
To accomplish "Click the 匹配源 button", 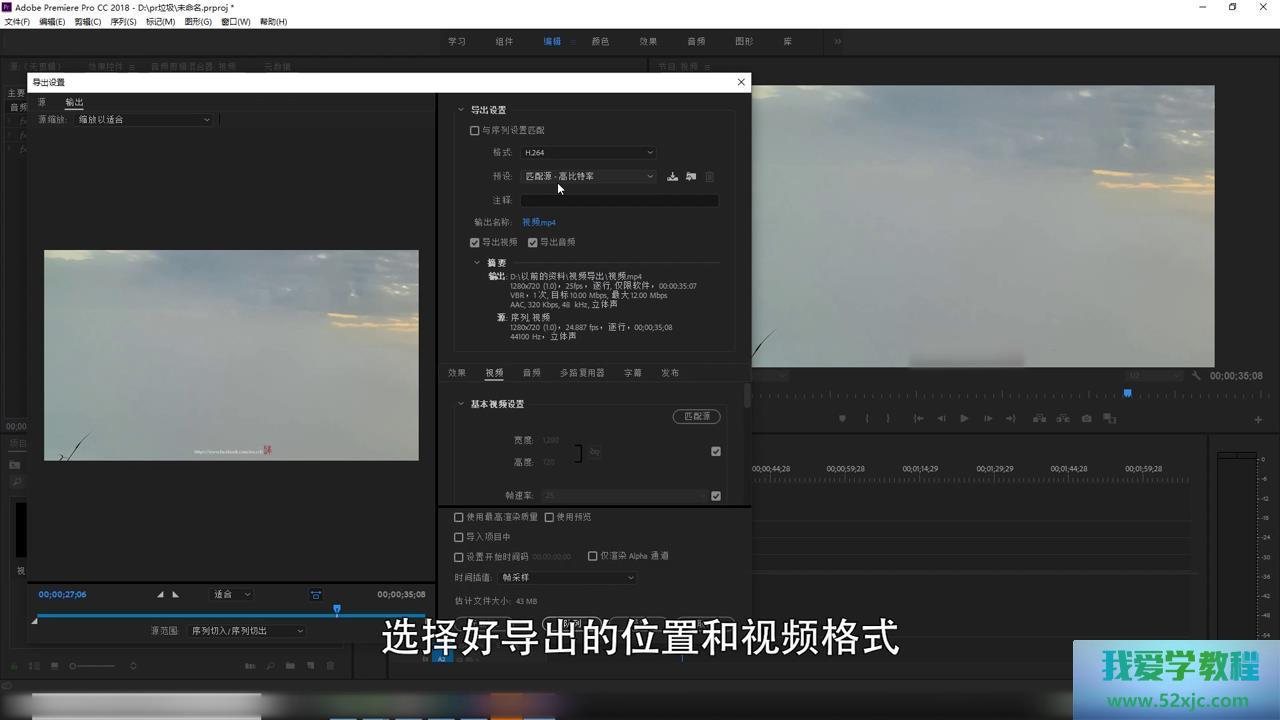I will click(696, 416).
